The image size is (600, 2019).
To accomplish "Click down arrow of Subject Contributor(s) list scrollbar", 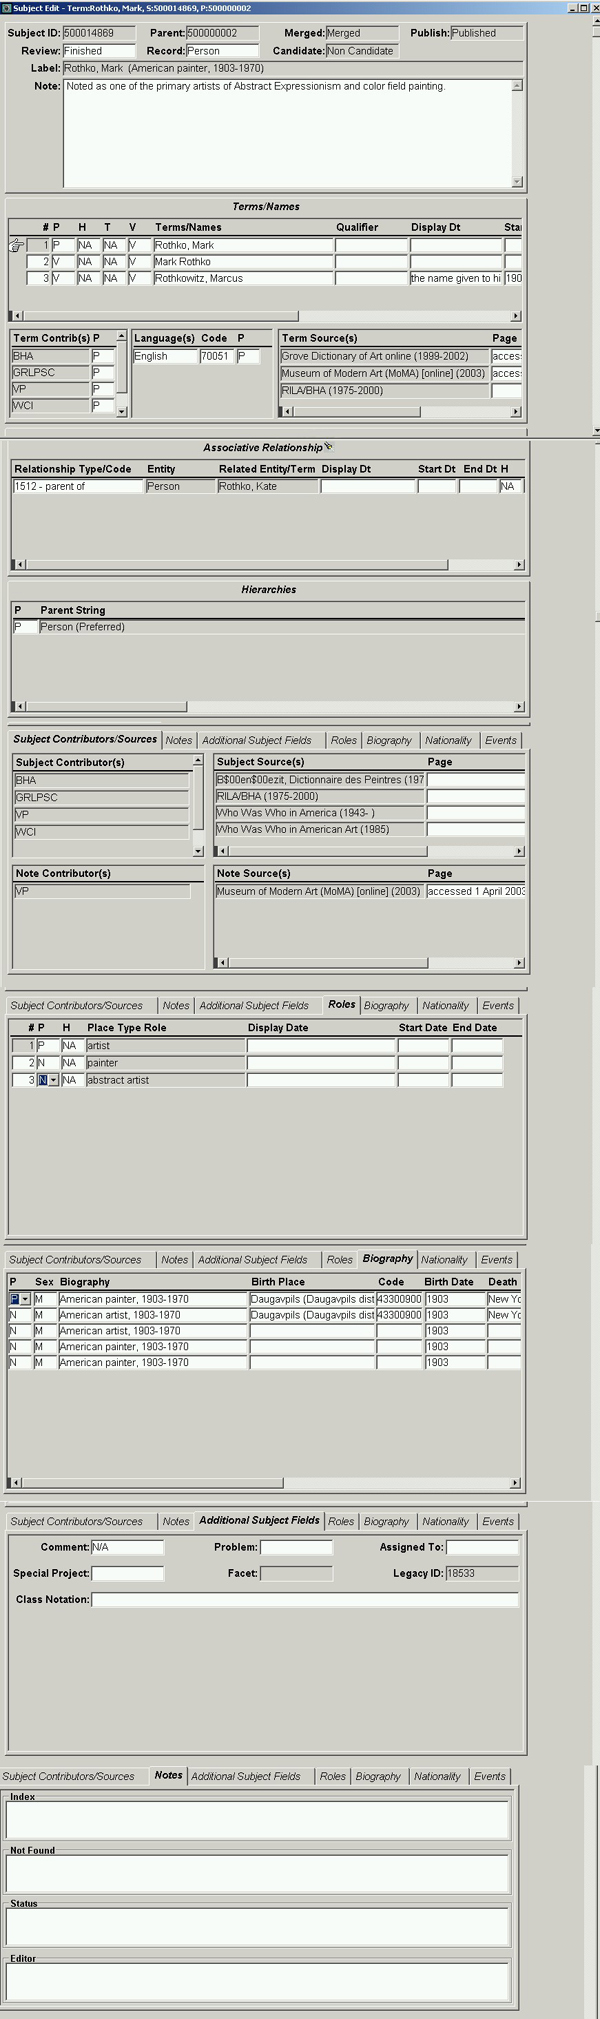I will [198, 851].
